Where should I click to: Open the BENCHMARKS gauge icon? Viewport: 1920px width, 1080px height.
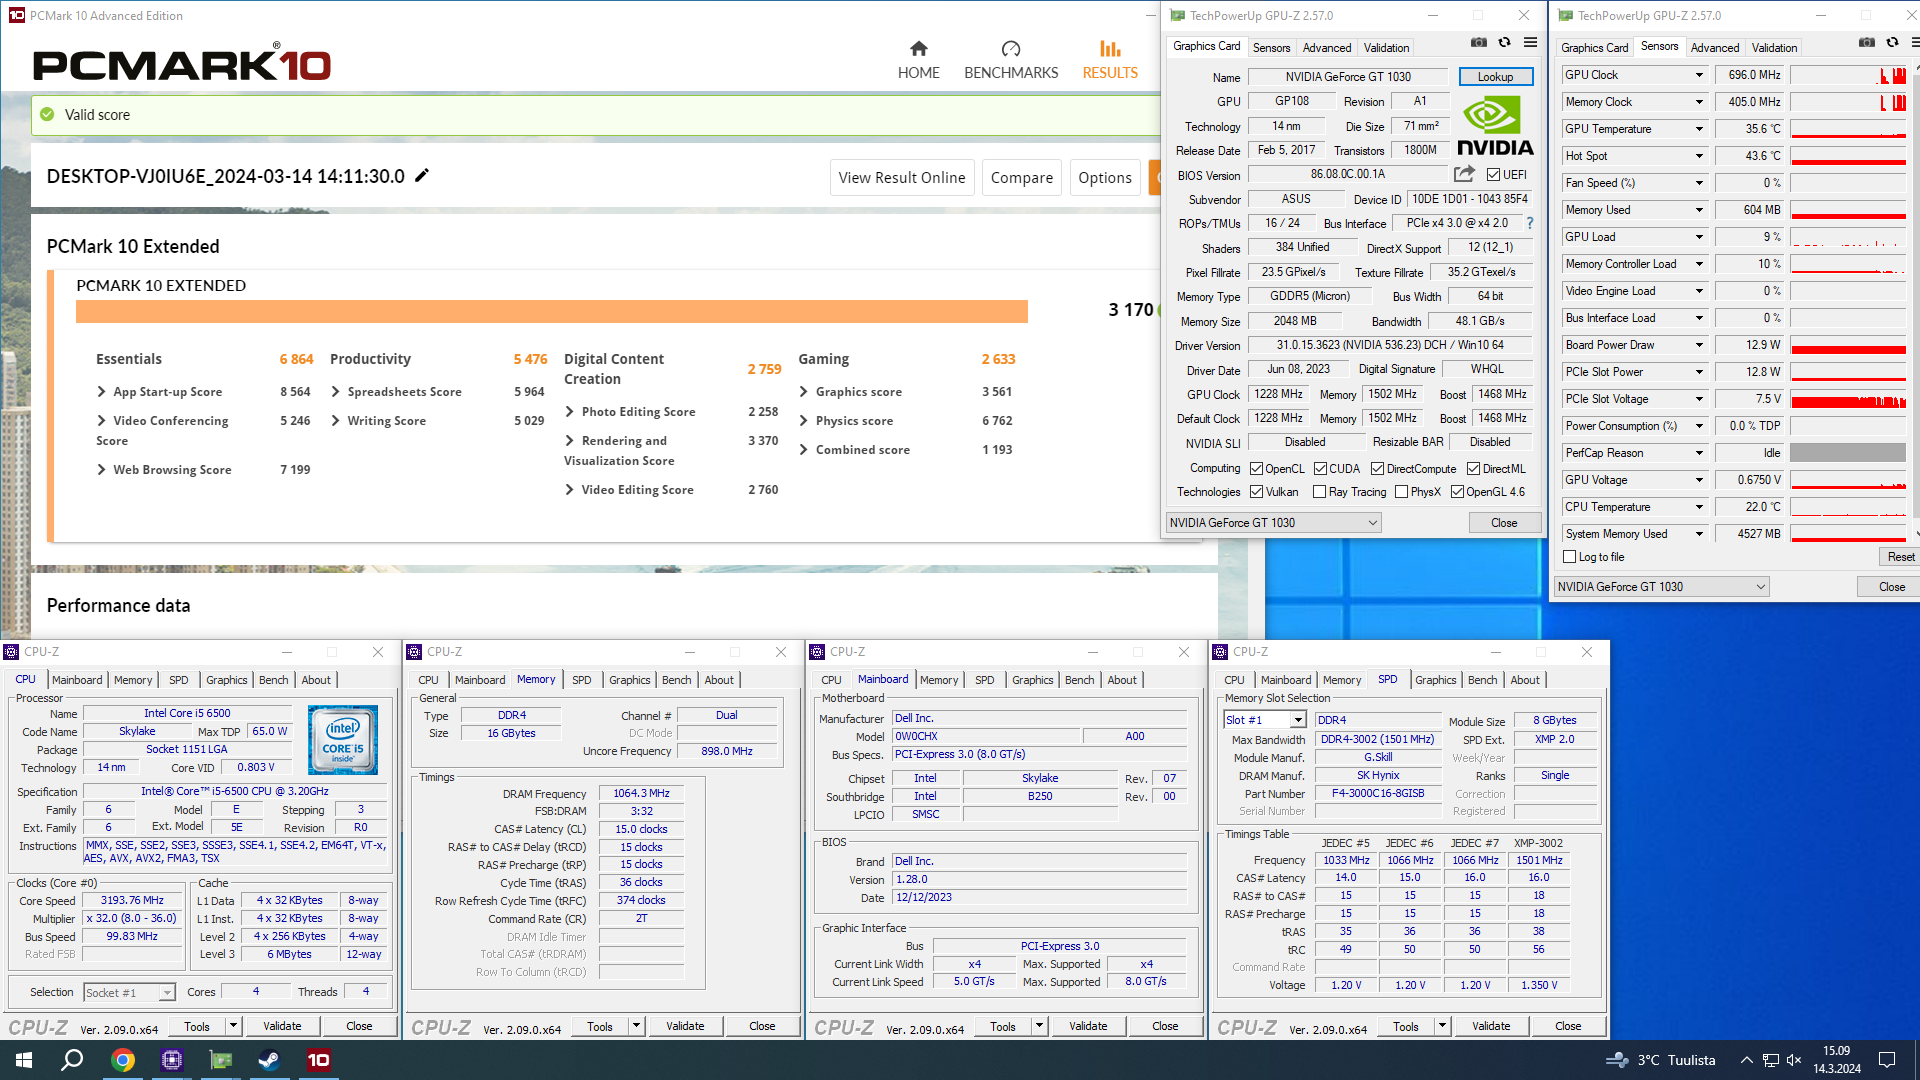1011,49
